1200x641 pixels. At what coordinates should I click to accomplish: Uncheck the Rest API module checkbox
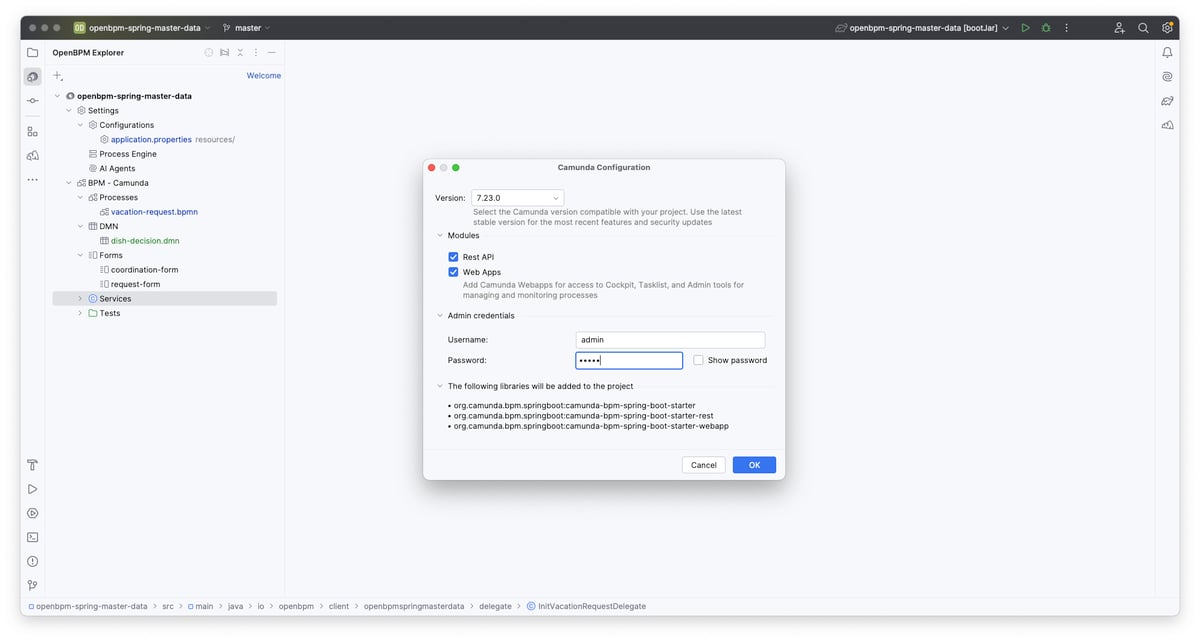tap(453, 257)
